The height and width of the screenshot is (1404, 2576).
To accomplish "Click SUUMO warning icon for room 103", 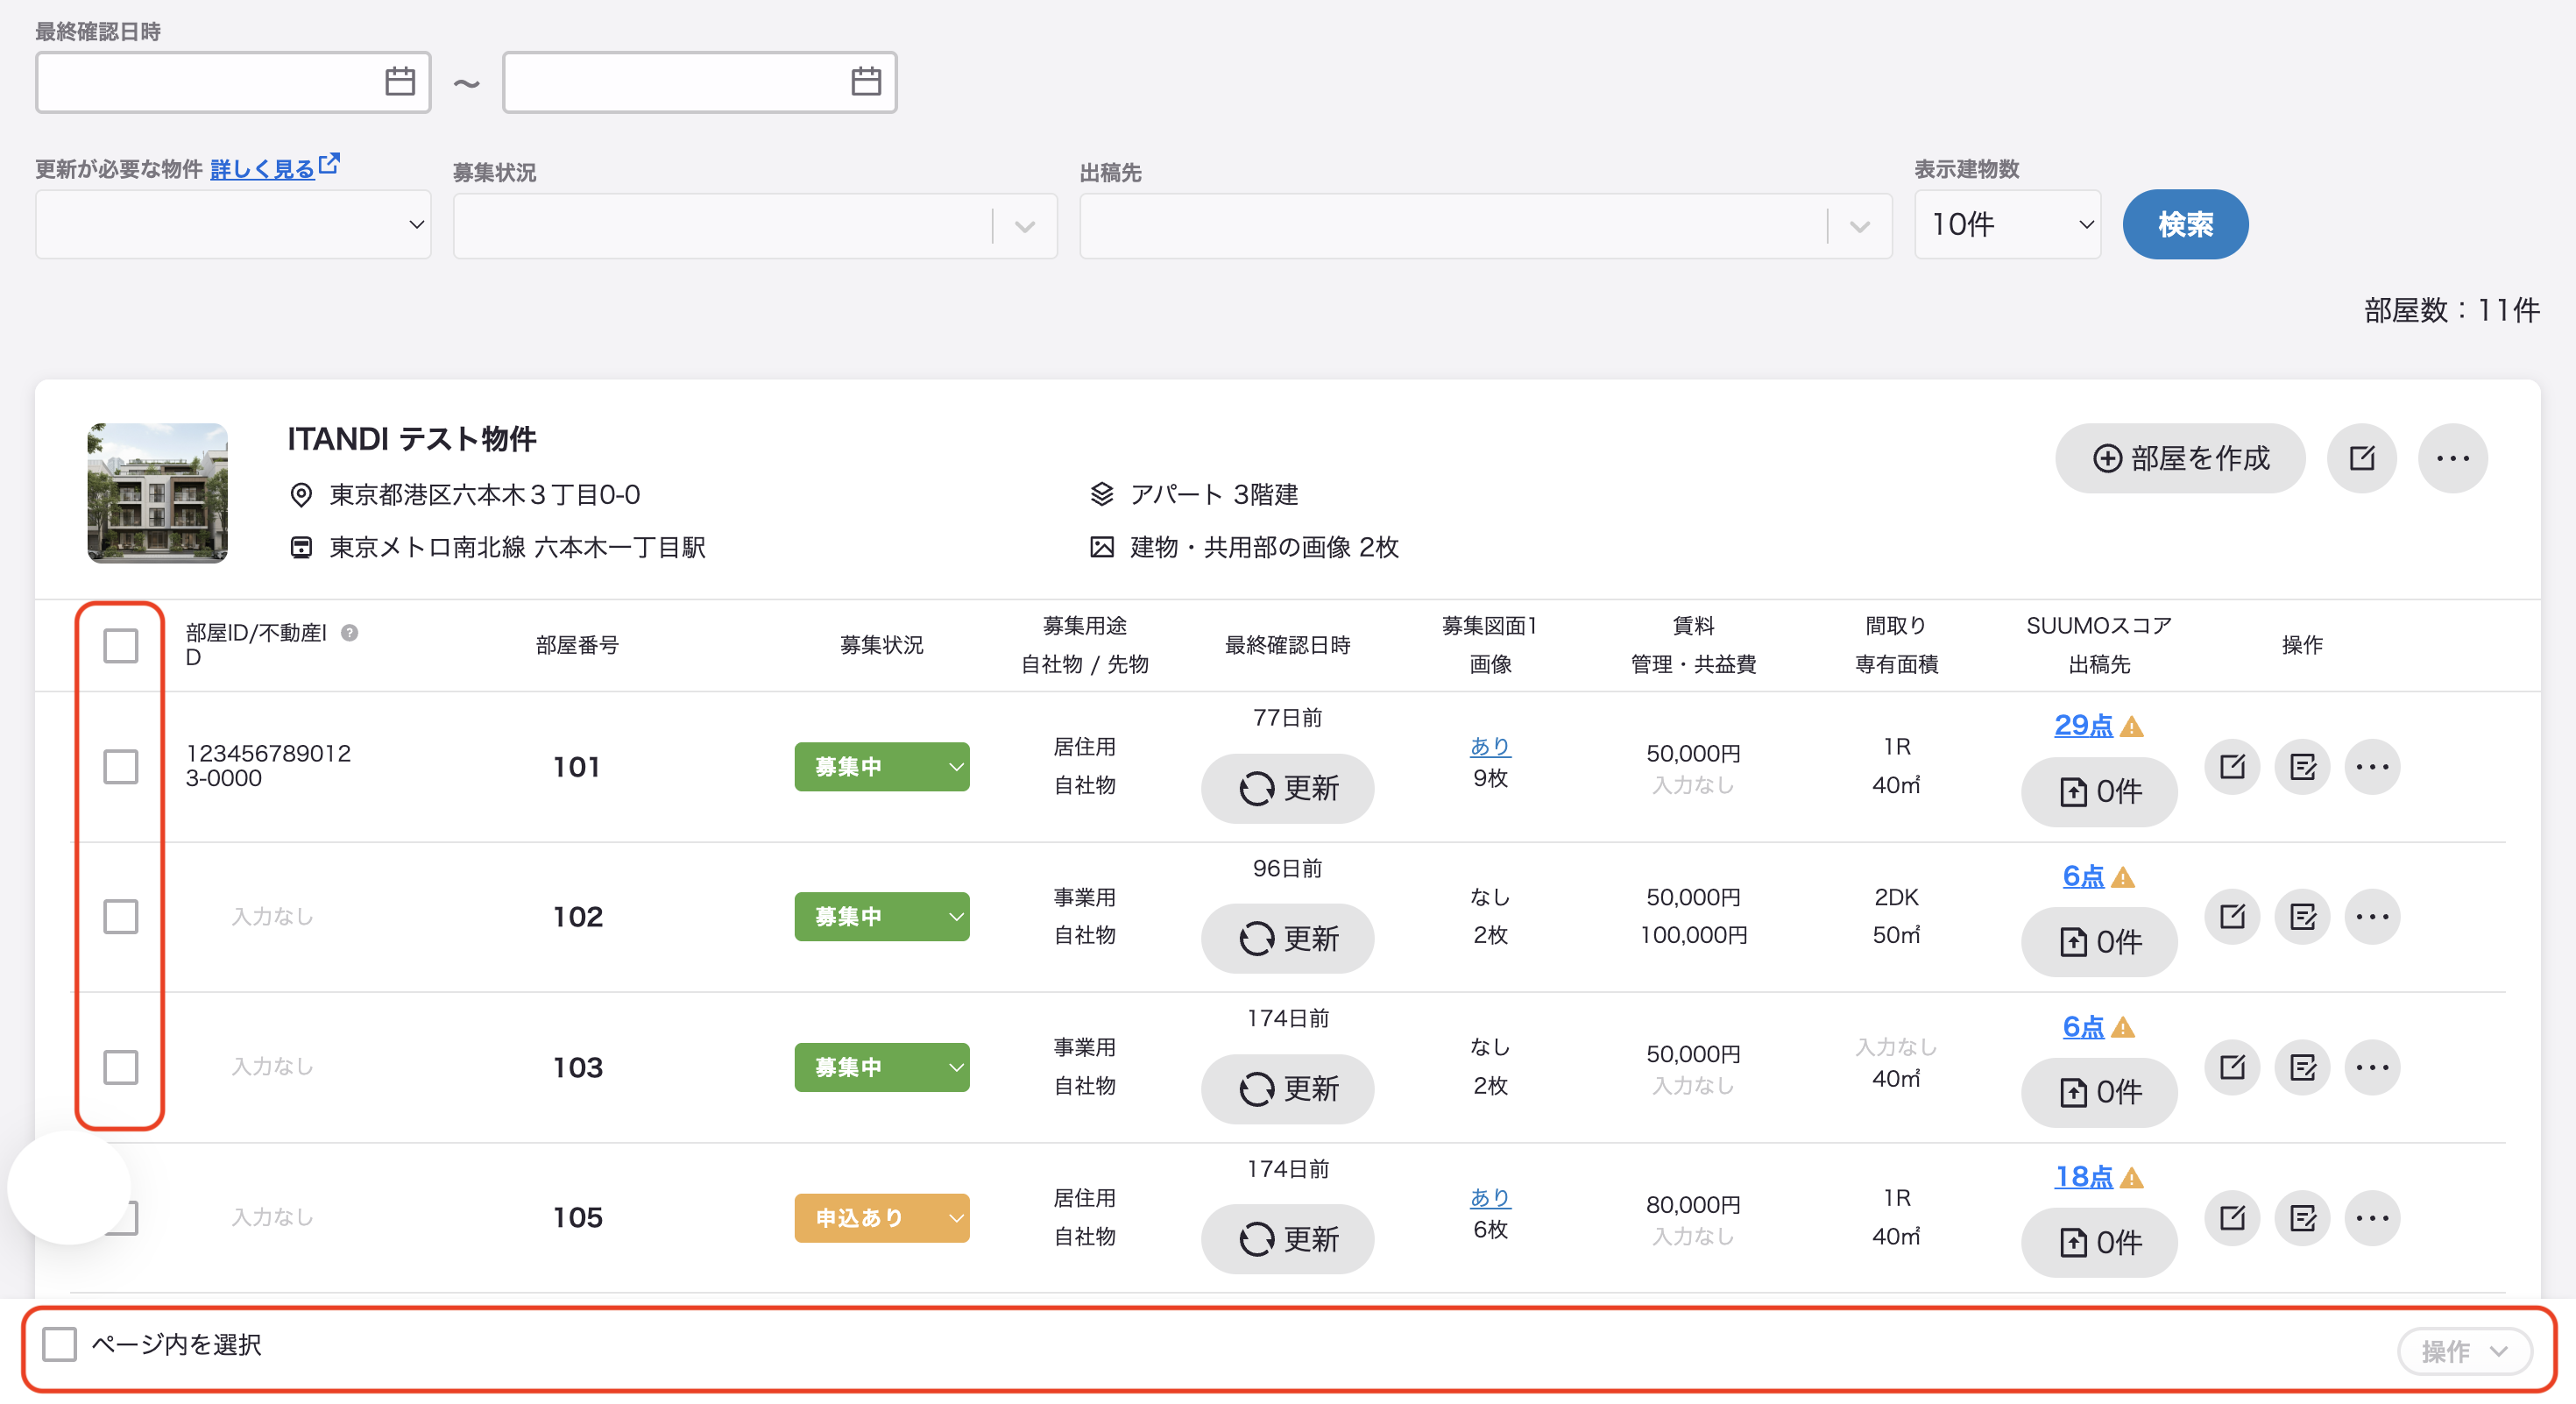I will (x=2123, y=1028).
